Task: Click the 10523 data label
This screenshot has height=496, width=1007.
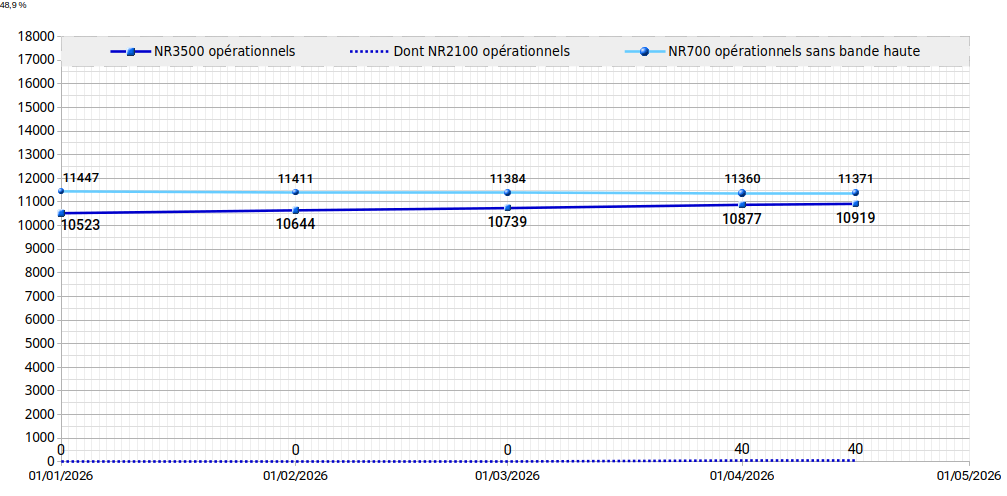Action: coord(80,225)
